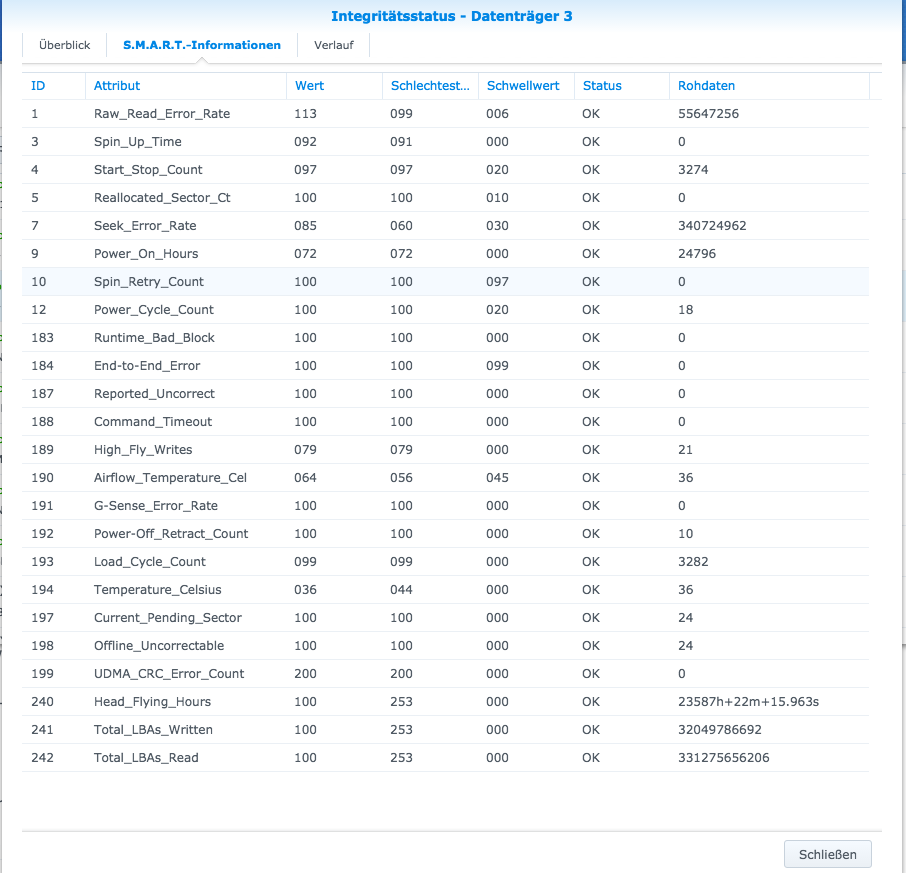
Task: Click raw data value 32049786692
Action: [x=719, y=730]
